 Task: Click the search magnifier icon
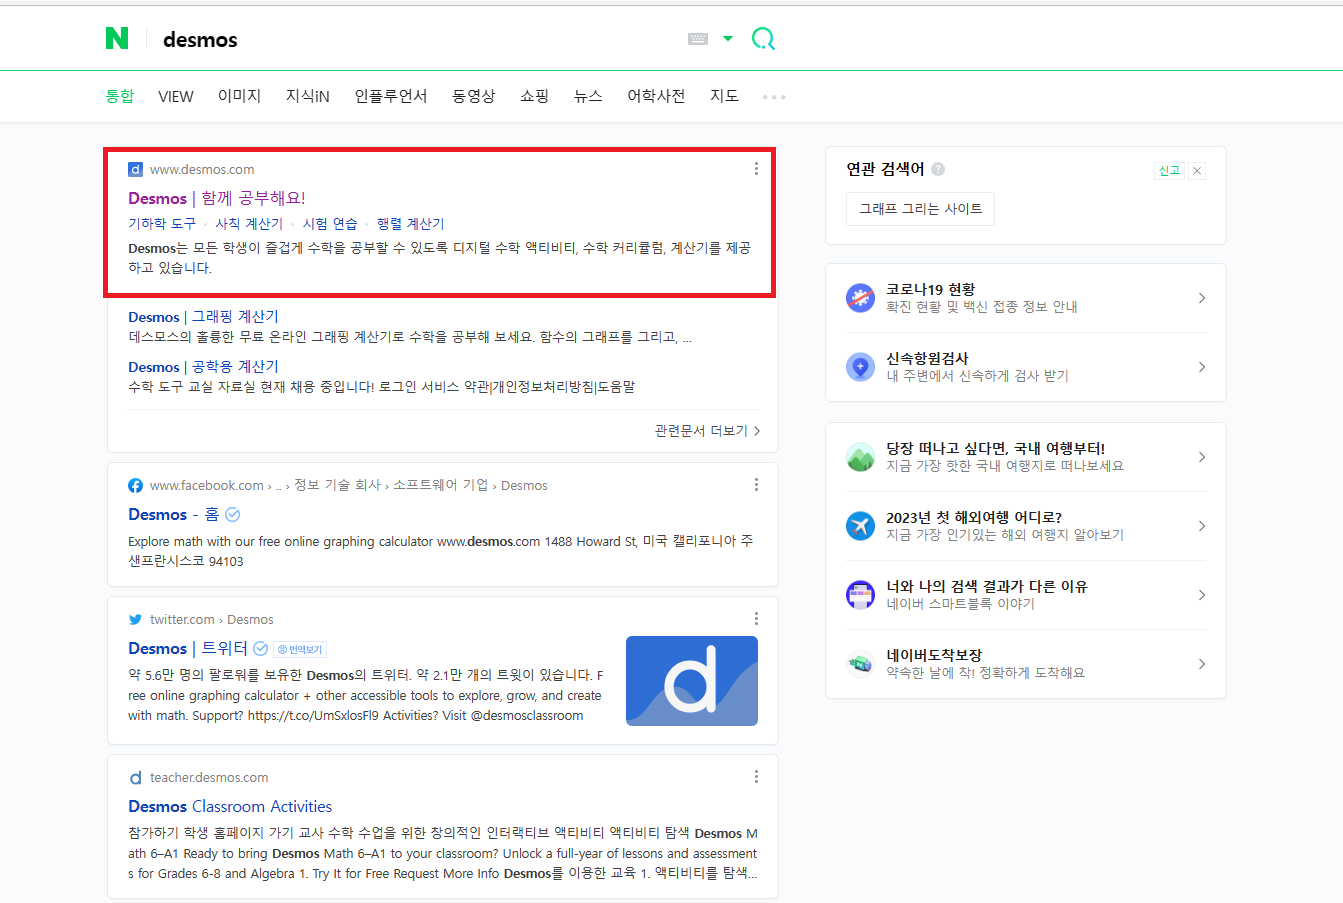(x=763, y=39)
